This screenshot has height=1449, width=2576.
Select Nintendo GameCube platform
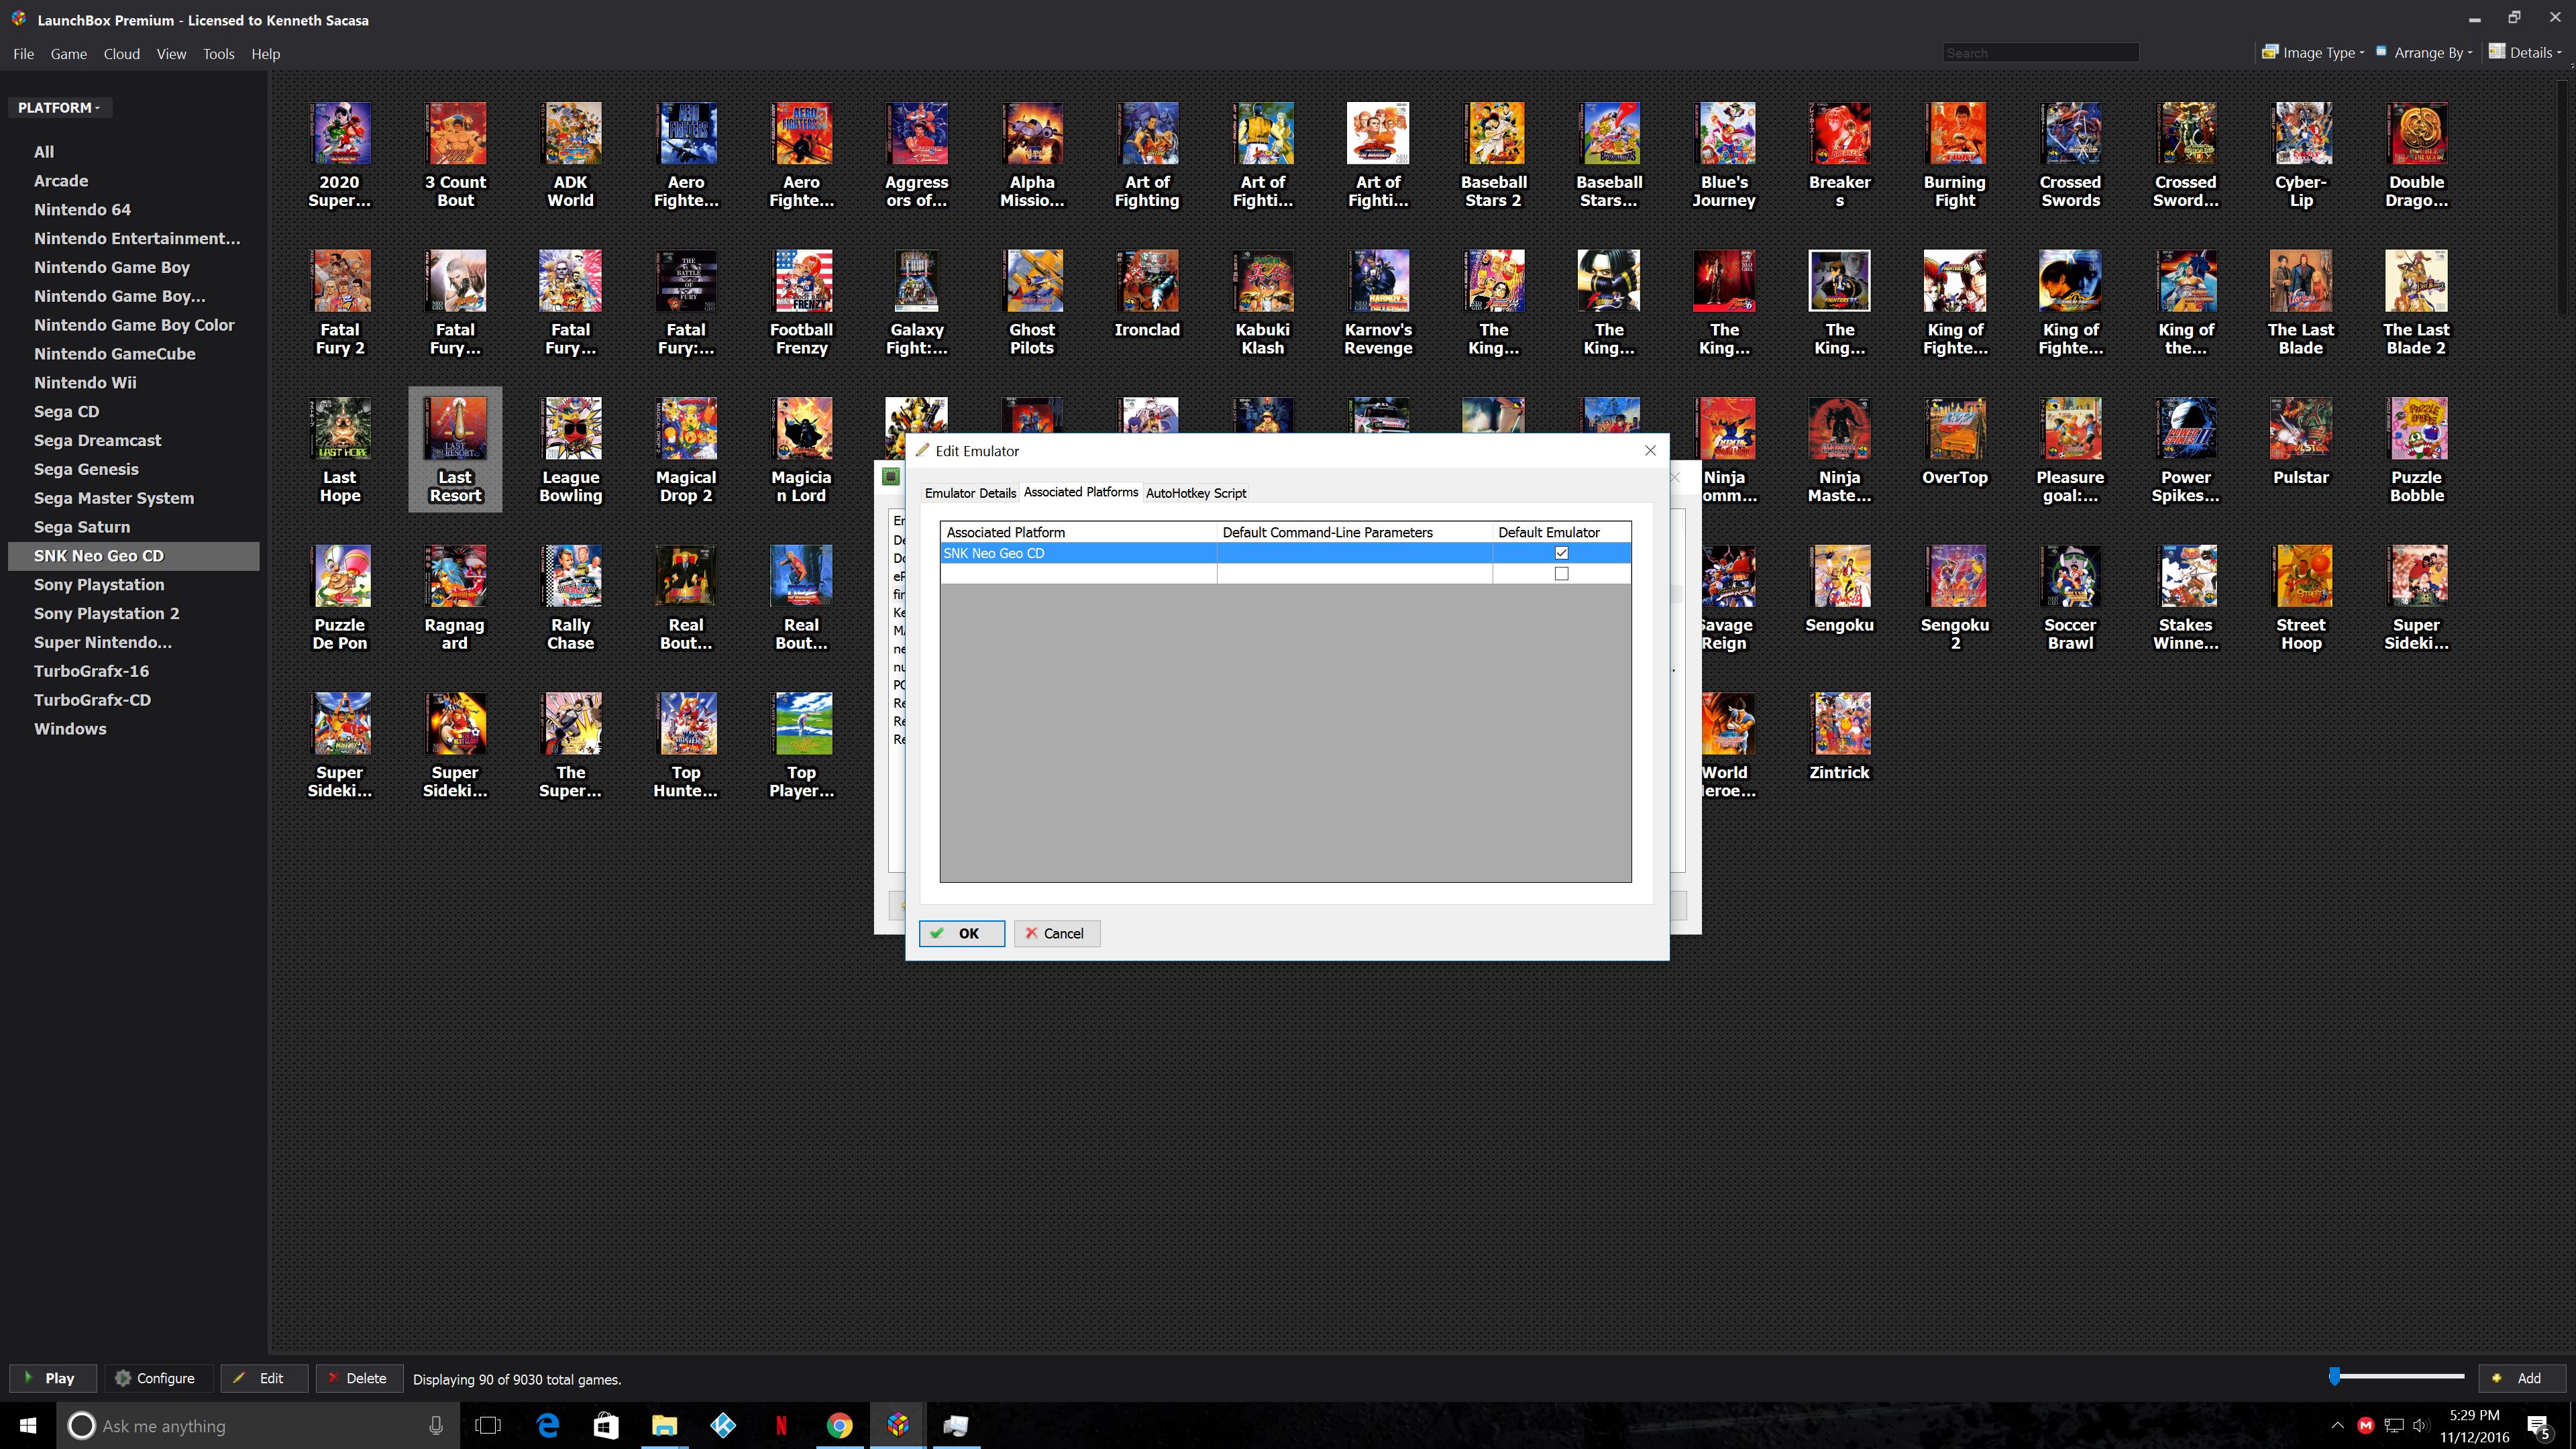click(x=114, y=354)
